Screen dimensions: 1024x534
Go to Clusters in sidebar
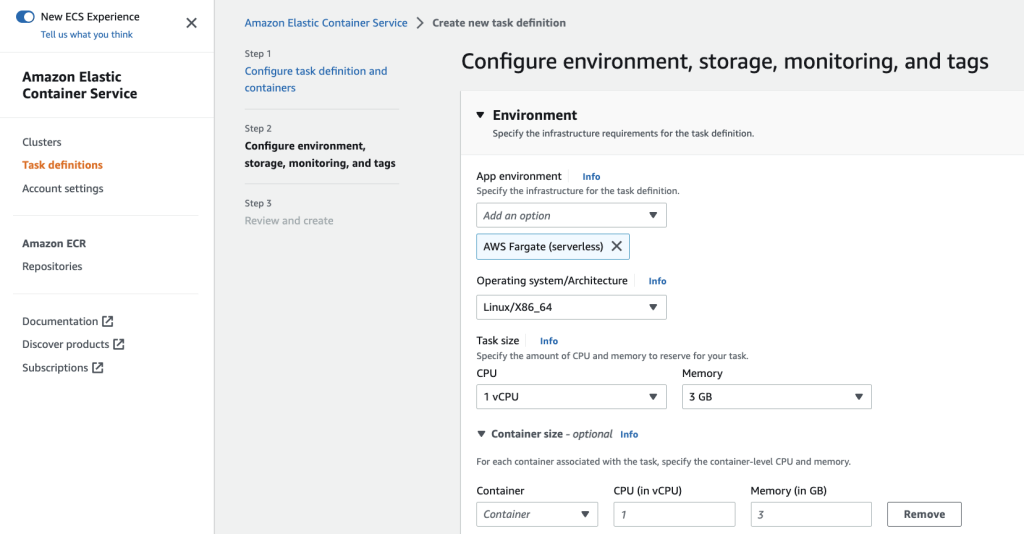[42, 142]
